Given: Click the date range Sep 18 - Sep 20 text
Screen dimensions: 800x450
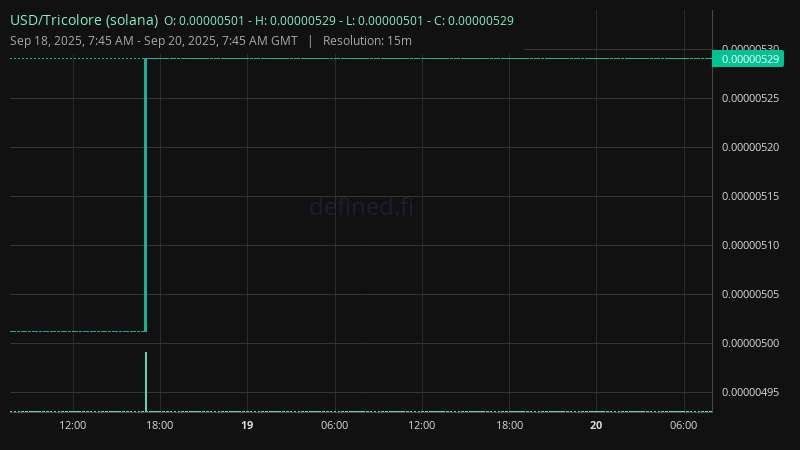Looking at the screenshot, I should [154, 41].
